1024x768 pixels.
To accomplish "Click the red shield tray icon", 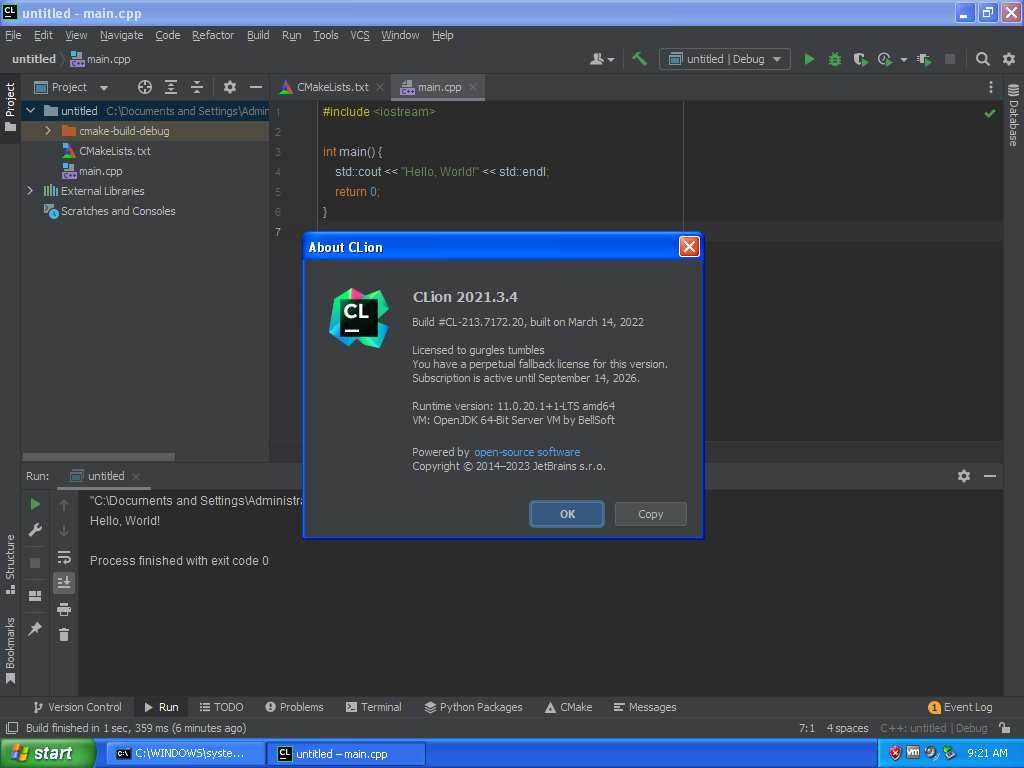I will pyautogui.click(x=895, y=753).
